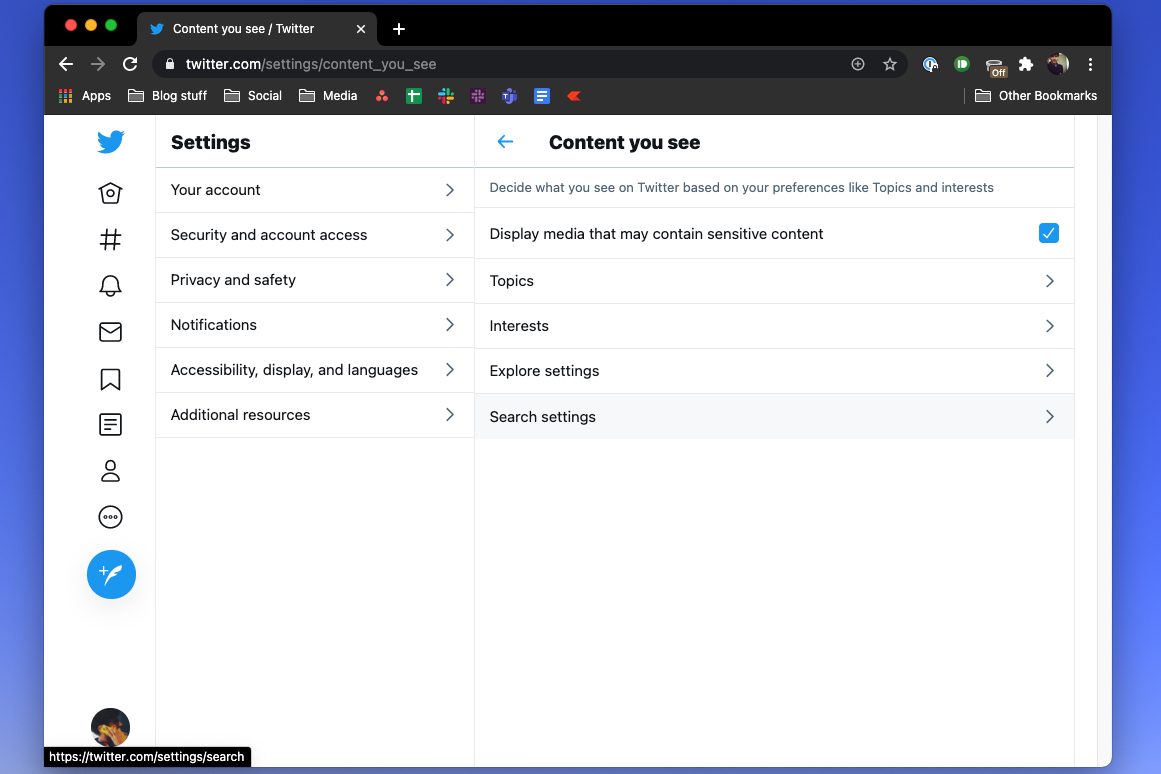
Task: Go to Home timeline icon in sidebar
Action: [110, 193]
